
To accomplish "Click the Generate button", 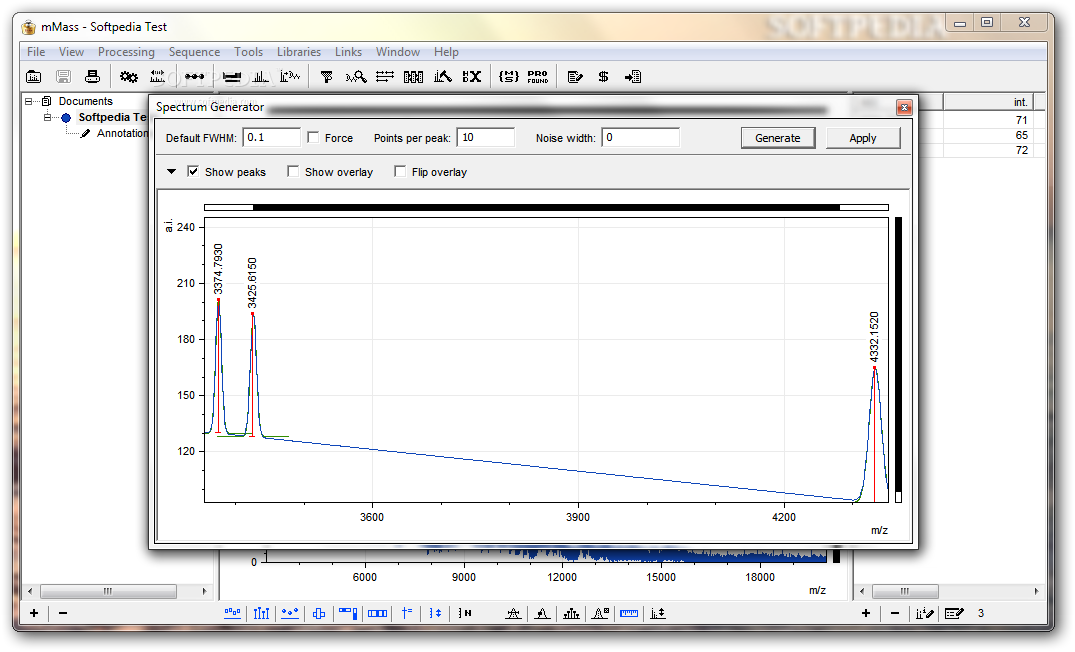I will (x=778, y=138).
